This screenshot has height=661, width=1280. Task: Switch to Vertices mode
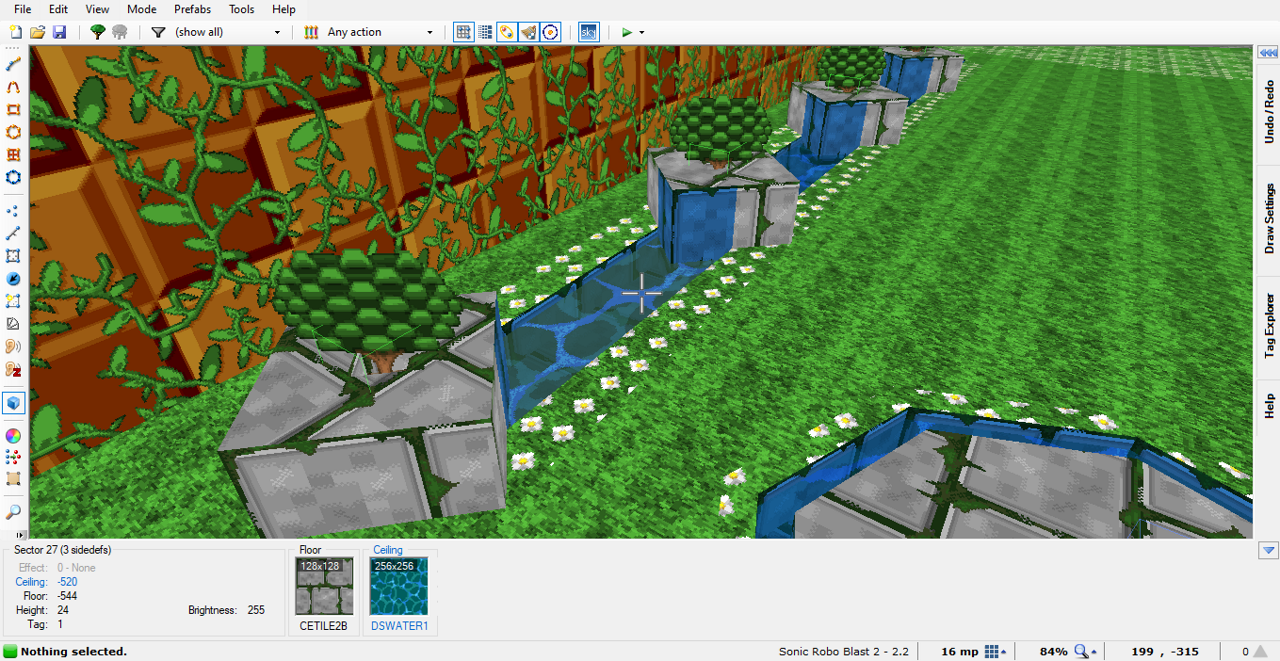(13, 211)
